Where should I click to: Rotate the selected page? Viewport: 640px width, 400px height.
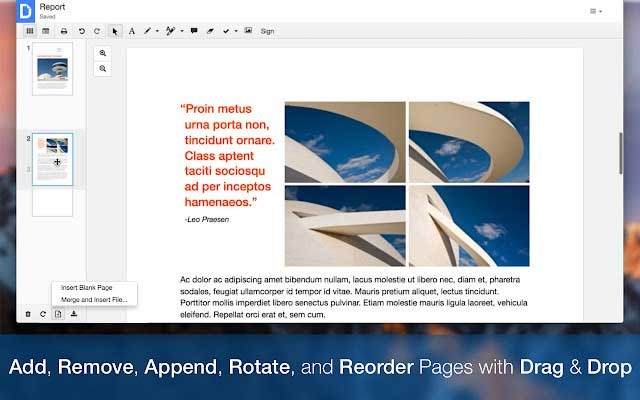43,314
